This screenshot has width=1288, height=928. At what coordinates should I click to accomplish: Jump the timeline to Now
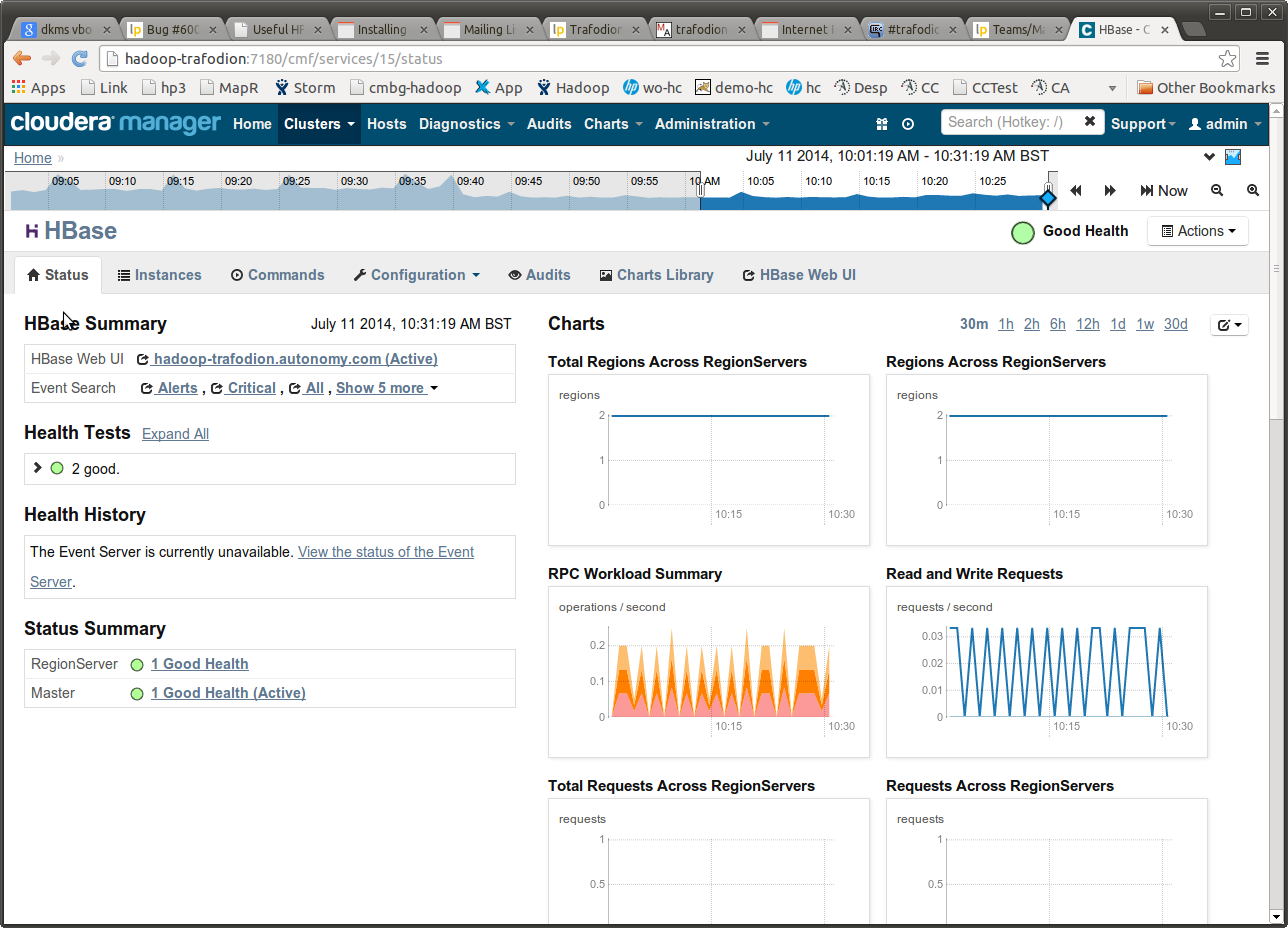[1164, 190]
